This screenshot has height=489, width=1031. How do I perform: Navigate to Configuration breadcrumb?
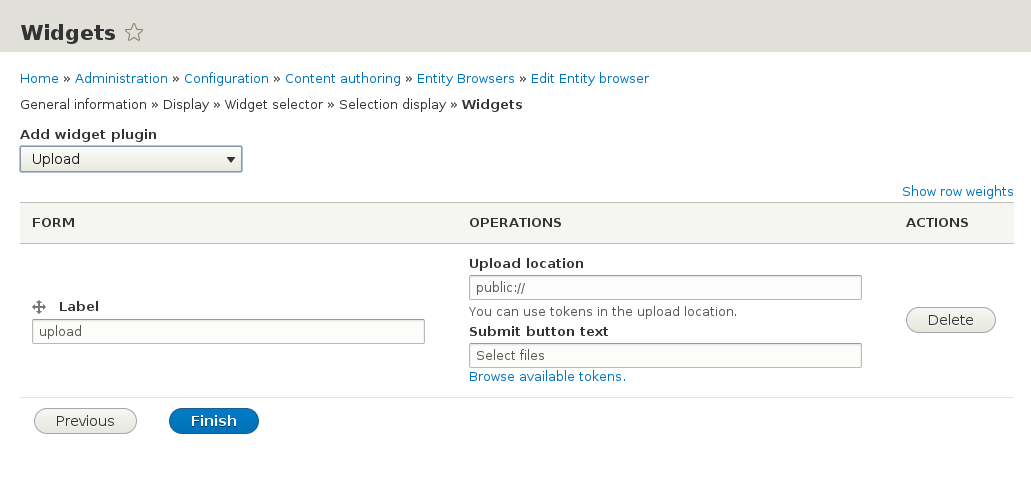point(226,78)
